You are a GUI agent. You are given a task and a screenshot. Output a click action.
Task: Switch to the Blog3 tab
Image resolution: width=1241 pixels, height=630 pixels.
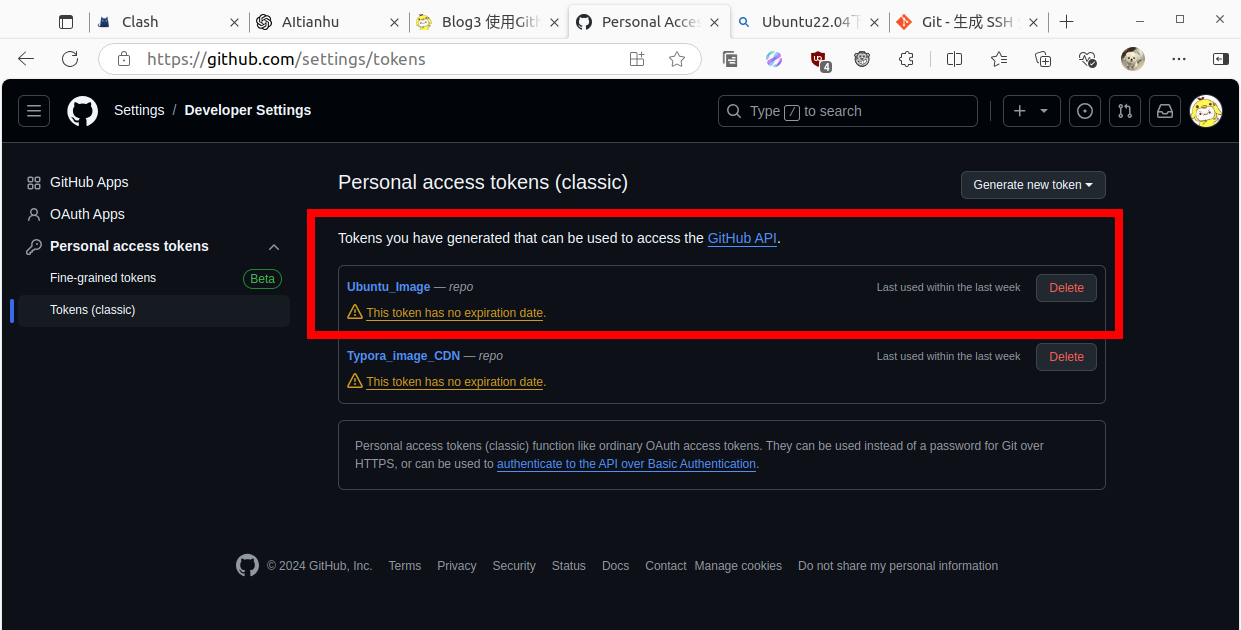click(488, 21)
